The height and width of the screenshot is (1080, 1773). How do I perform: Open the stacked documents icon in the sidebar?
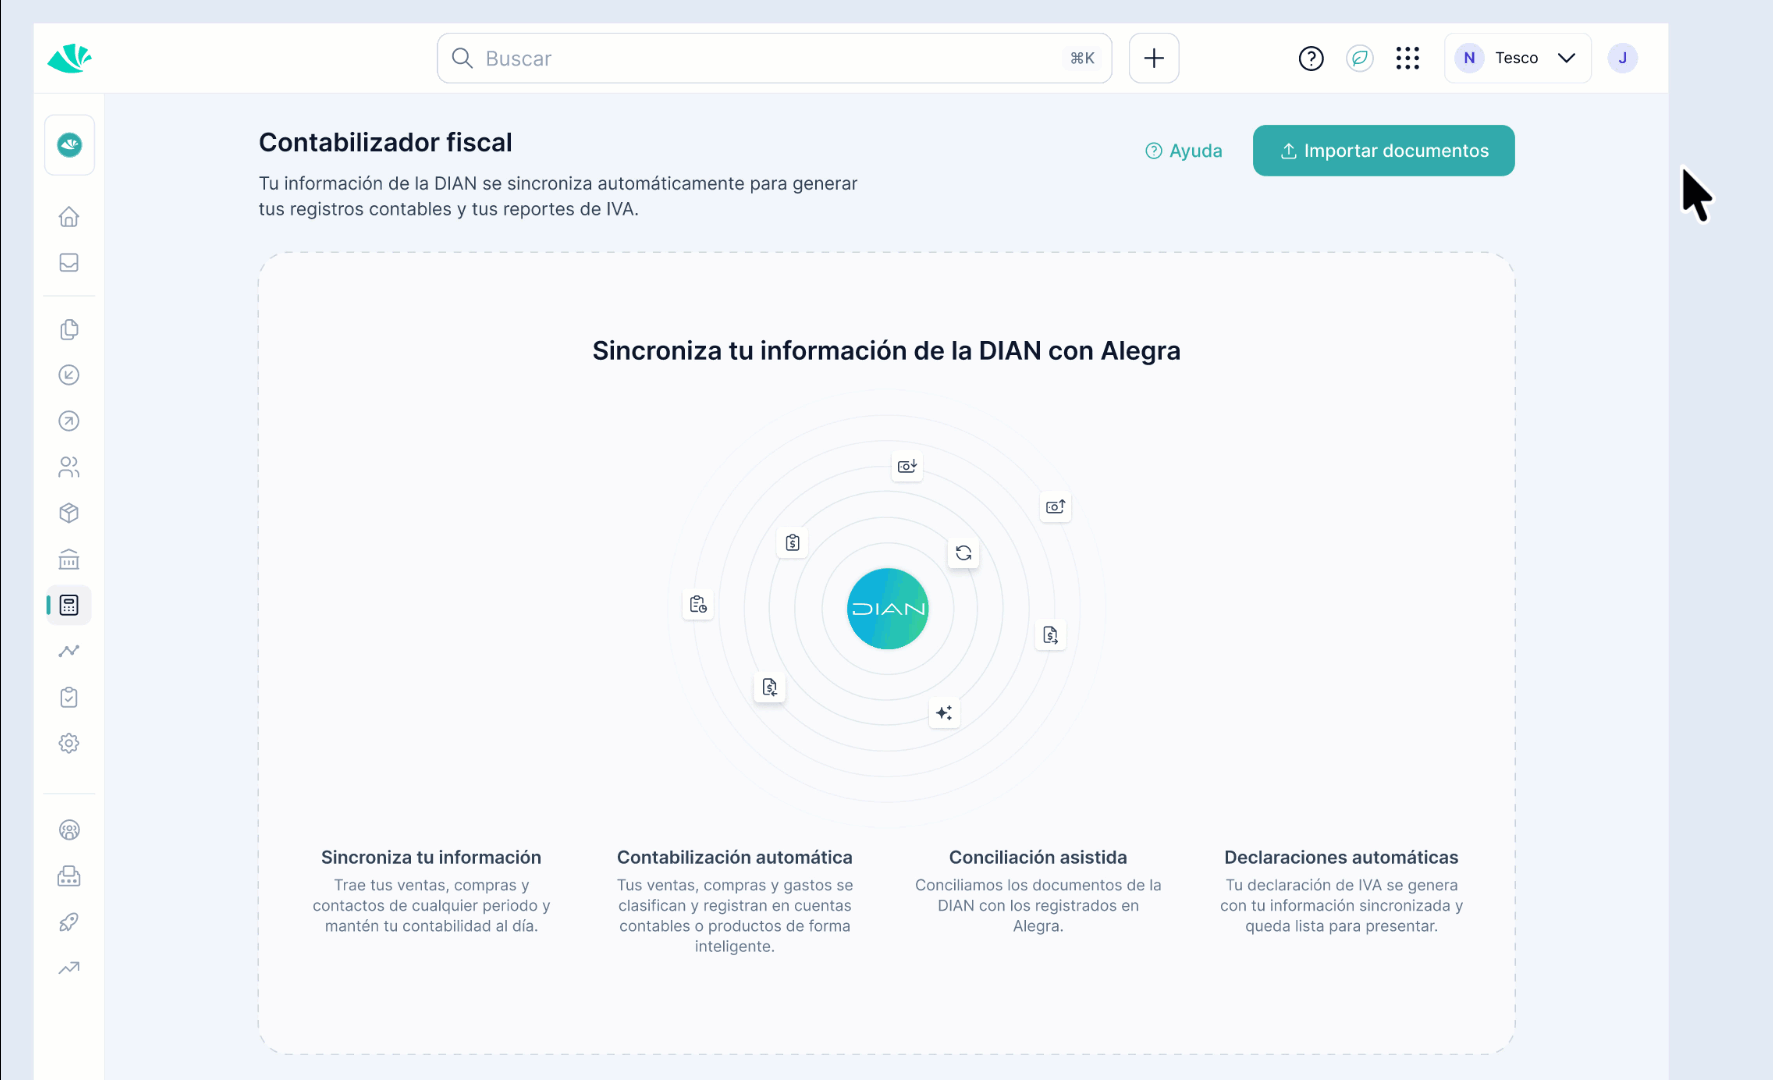[x=69, y=329]
